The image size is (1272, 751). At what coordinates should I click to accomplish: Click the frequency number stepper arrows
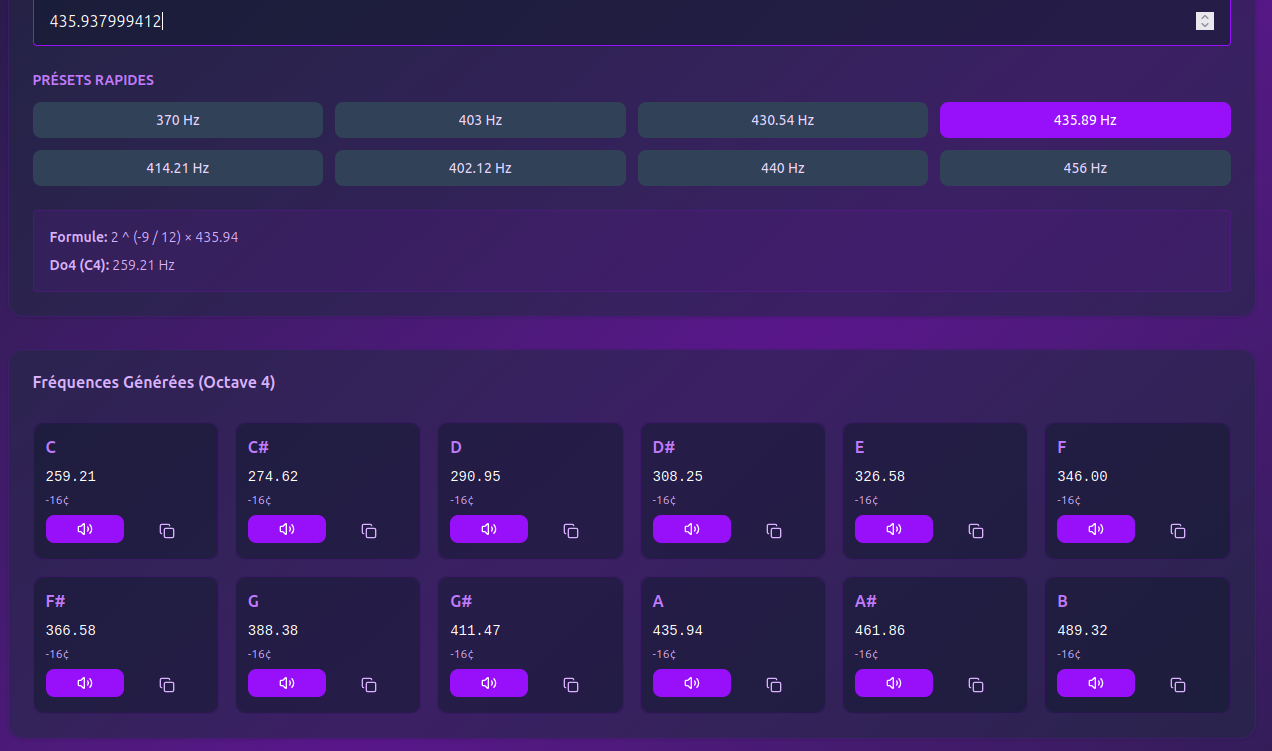[x=1205, y=21]
